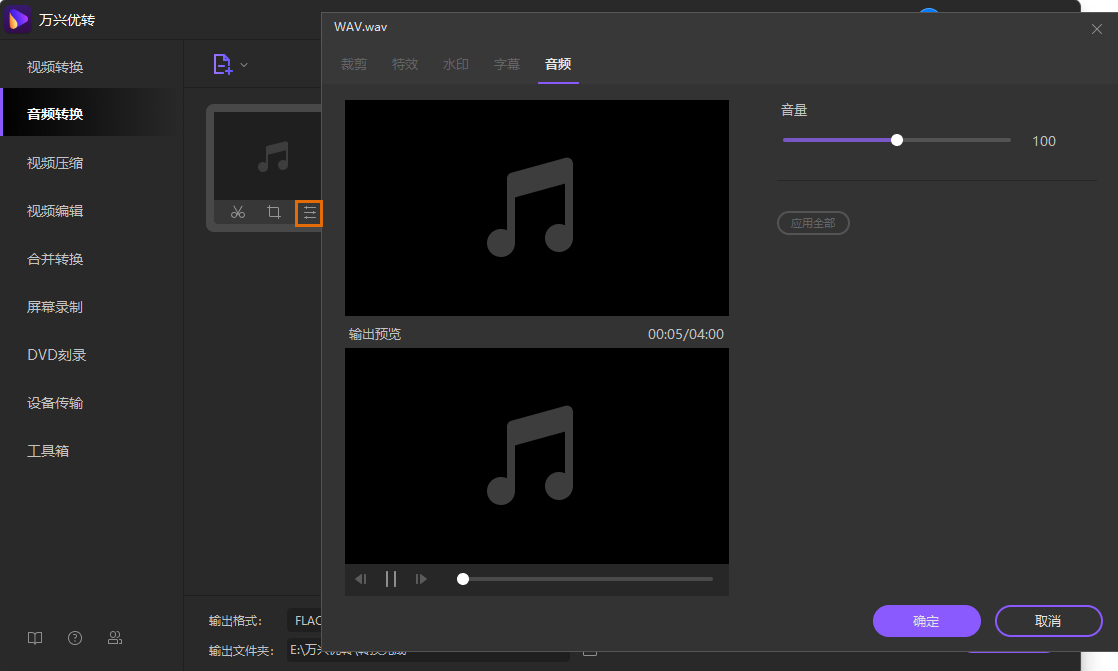Click the app logo in the title bar
Image resolution: width=1118 pixels, height=671 pixels.
[16, 19]
